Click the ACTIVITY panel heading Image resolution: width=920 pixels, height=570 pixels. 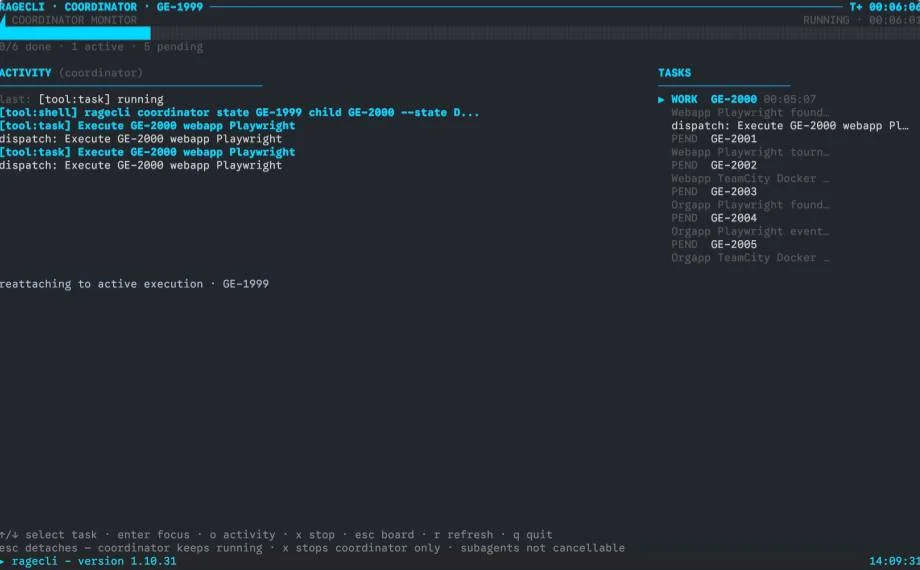pyautogui.click(x=26, y=73)
